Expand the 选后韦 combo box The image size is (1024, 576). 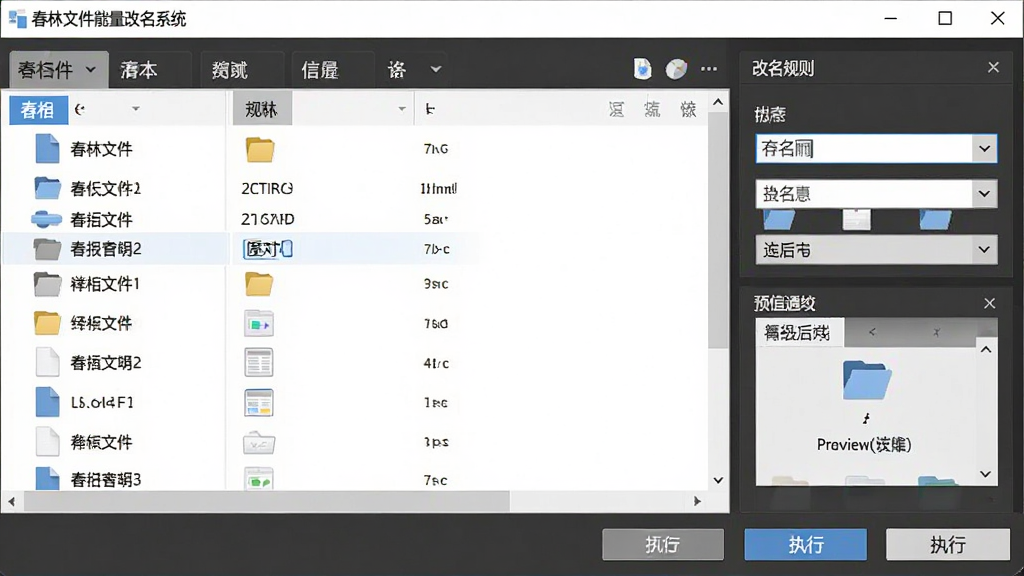[x=984, y=249]
